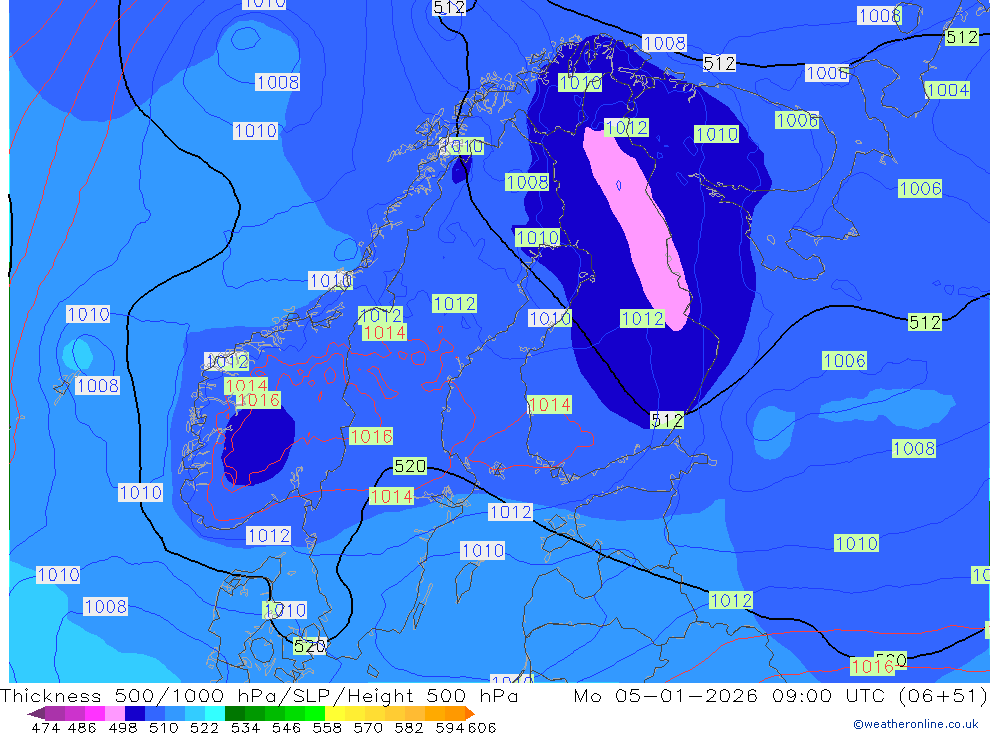This screenshot has height=733, width=1000.
Task: Click the 498 legend value
Action: point(123,727)
